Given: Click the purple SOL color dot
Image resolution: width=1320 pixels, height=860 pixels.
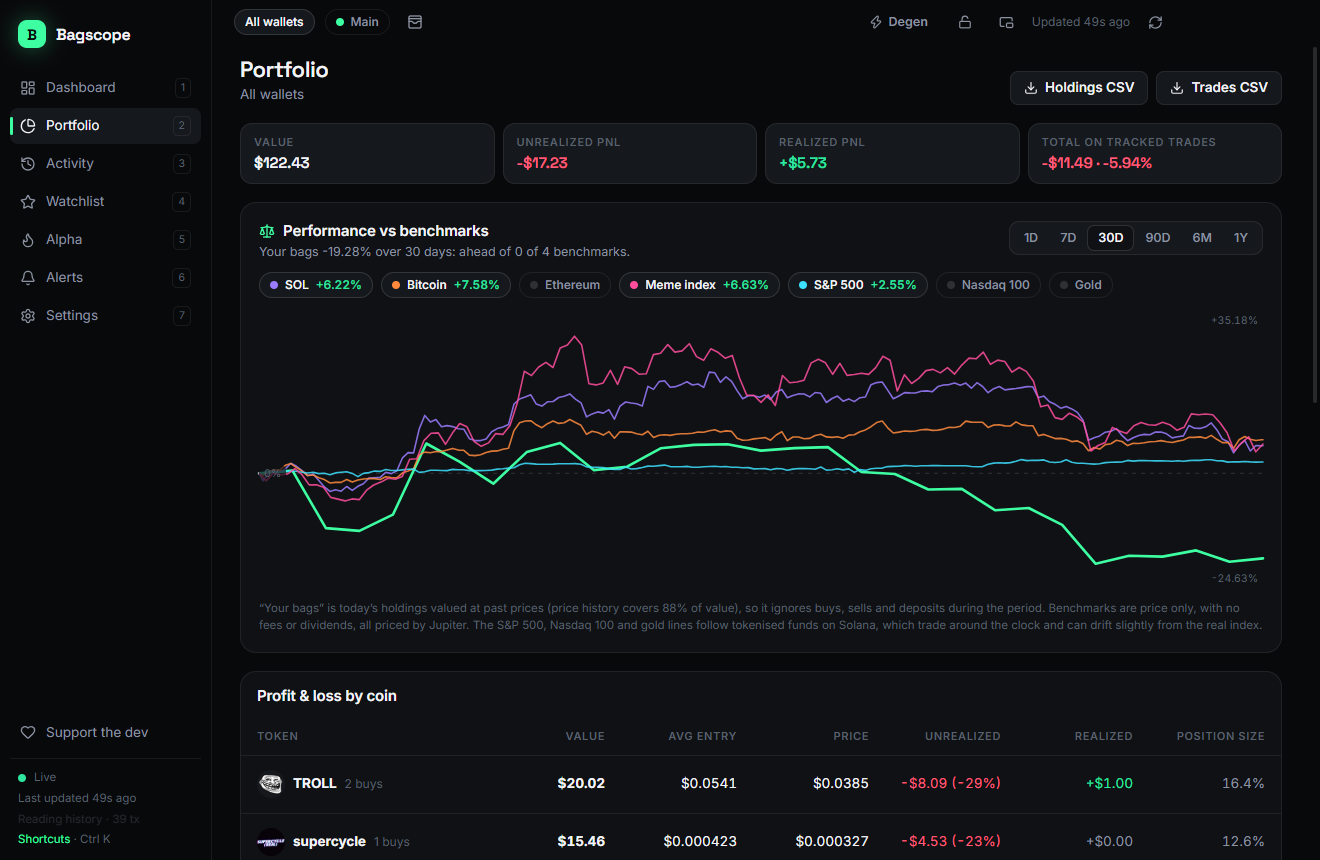Looking at the screenshot, I should (274, 285).
